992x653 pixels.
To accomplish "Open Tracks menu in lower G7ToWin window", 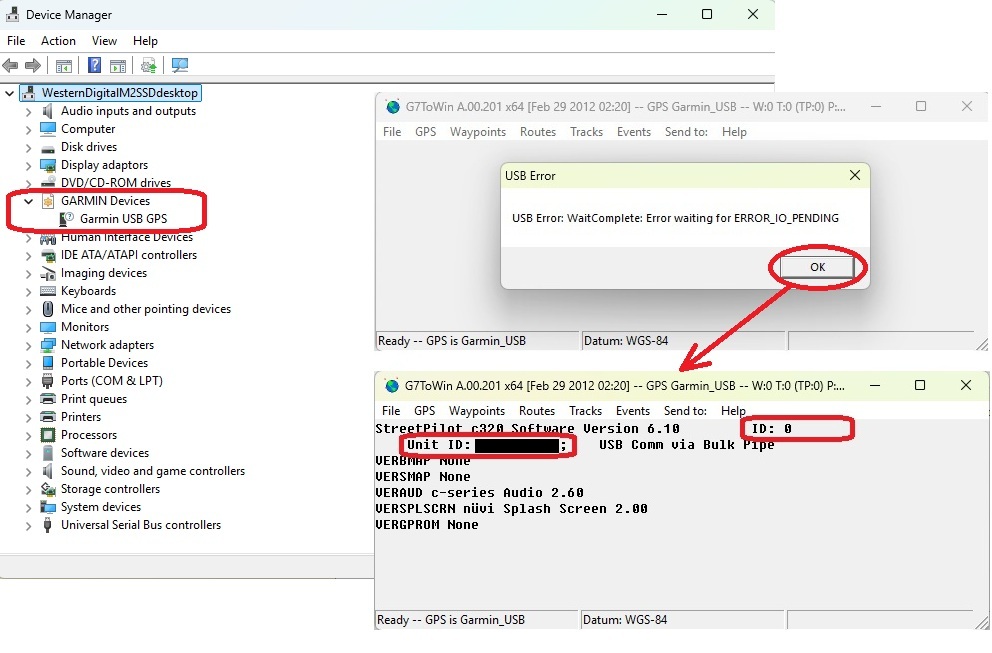I will coord(585,411).
